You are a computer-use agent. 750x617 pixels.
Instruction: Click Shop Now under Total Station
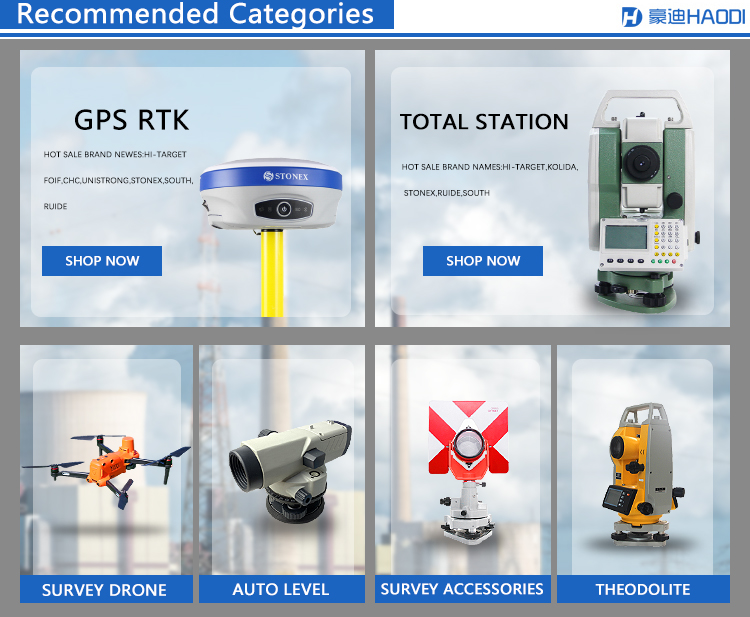click(x=483, y=261)
